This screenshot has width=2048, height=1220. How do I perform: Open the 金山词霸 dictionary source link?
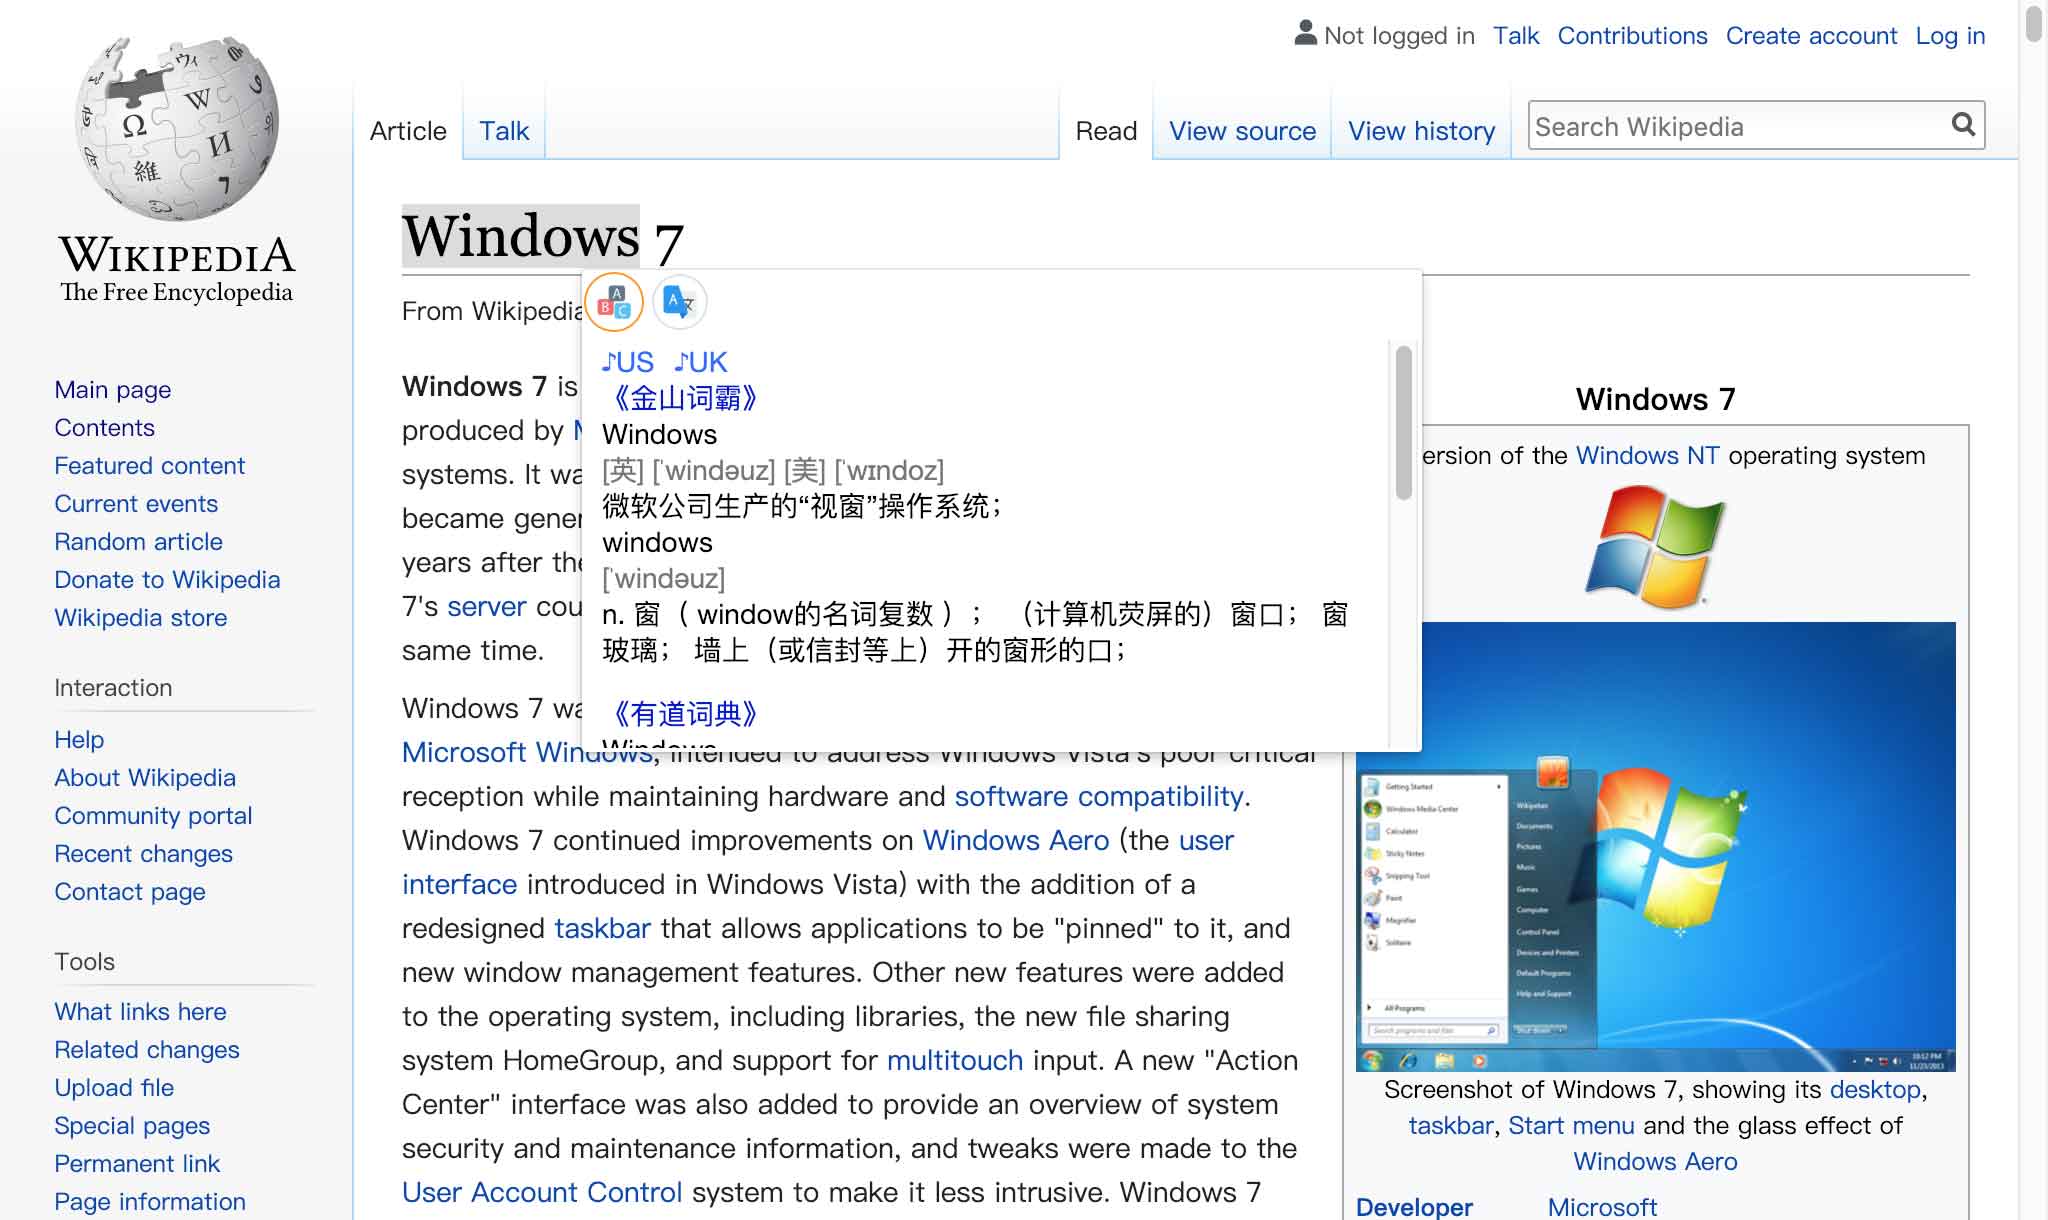tap(685, 398)
